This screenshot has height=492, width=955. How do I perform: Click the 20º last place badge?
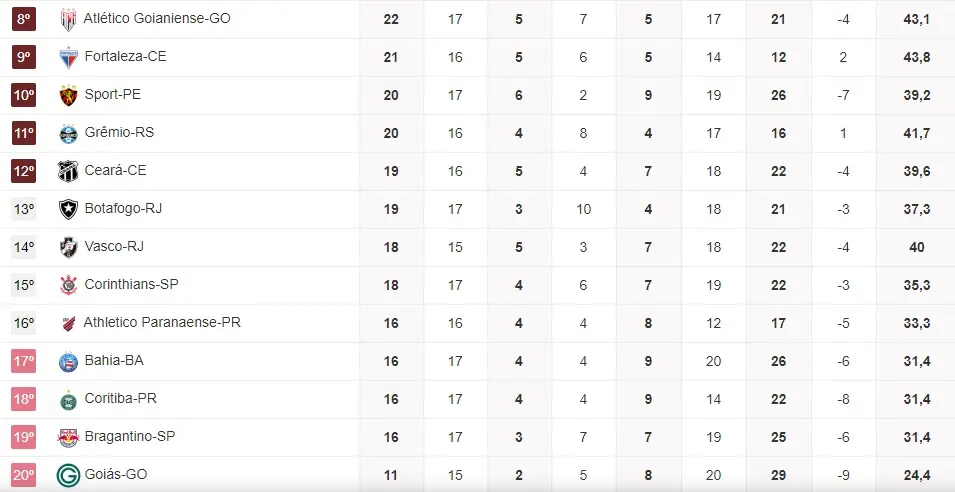pos(24,475)
